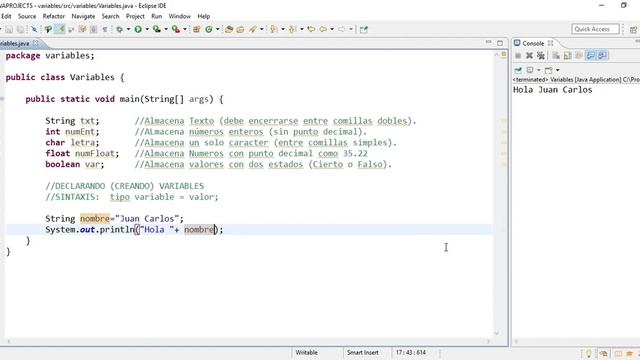Click the green Run button in toolbar

pyautogui.click(x=138, y=29)
